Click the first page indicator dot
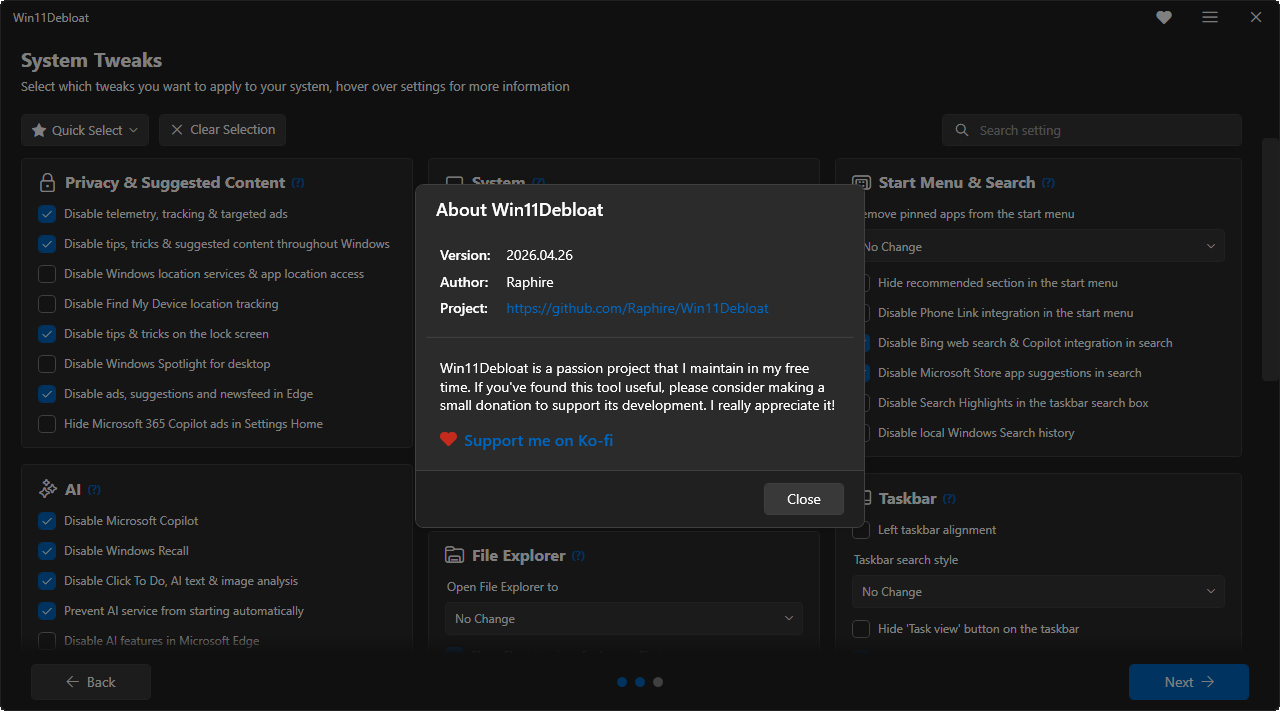This screenshot has width=1280, height=711. click(622, 682)
